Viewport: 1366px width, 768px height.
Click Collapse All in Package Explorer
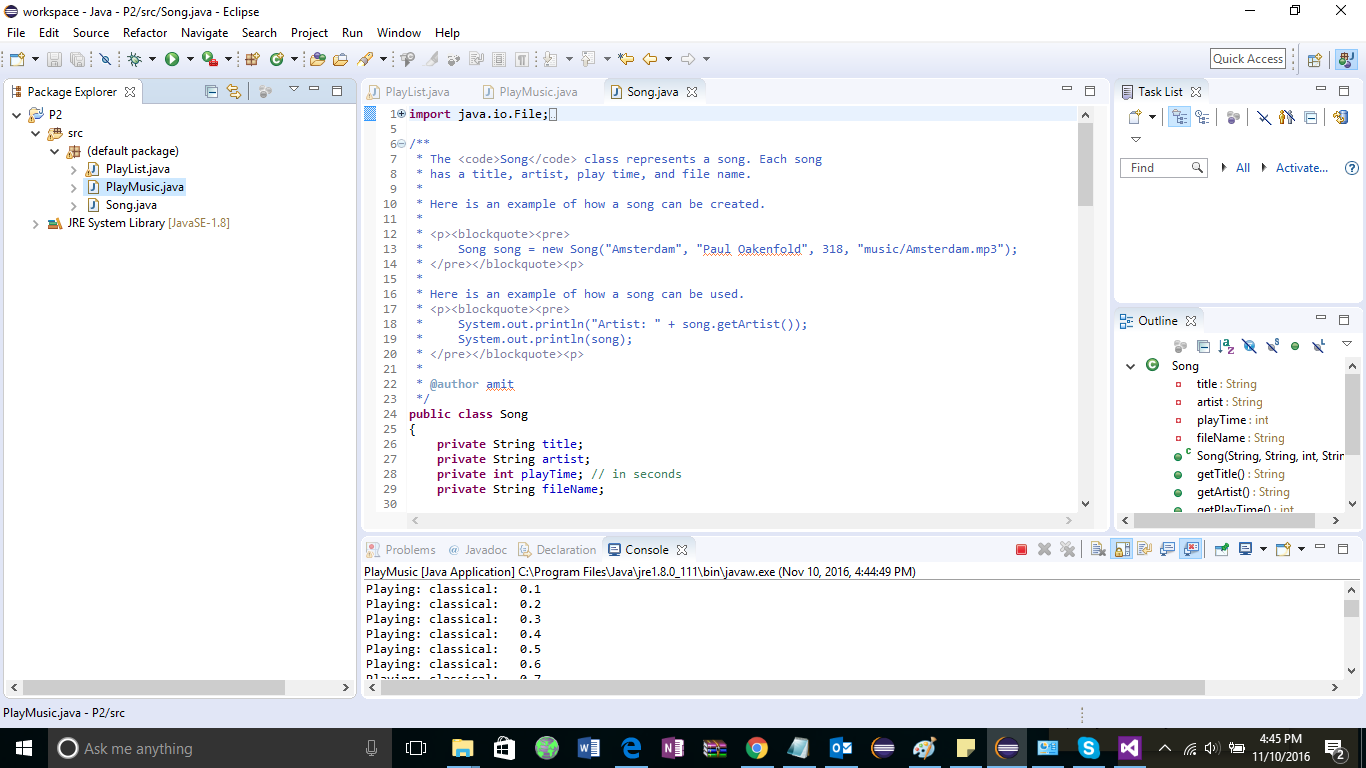coord(211,91)
